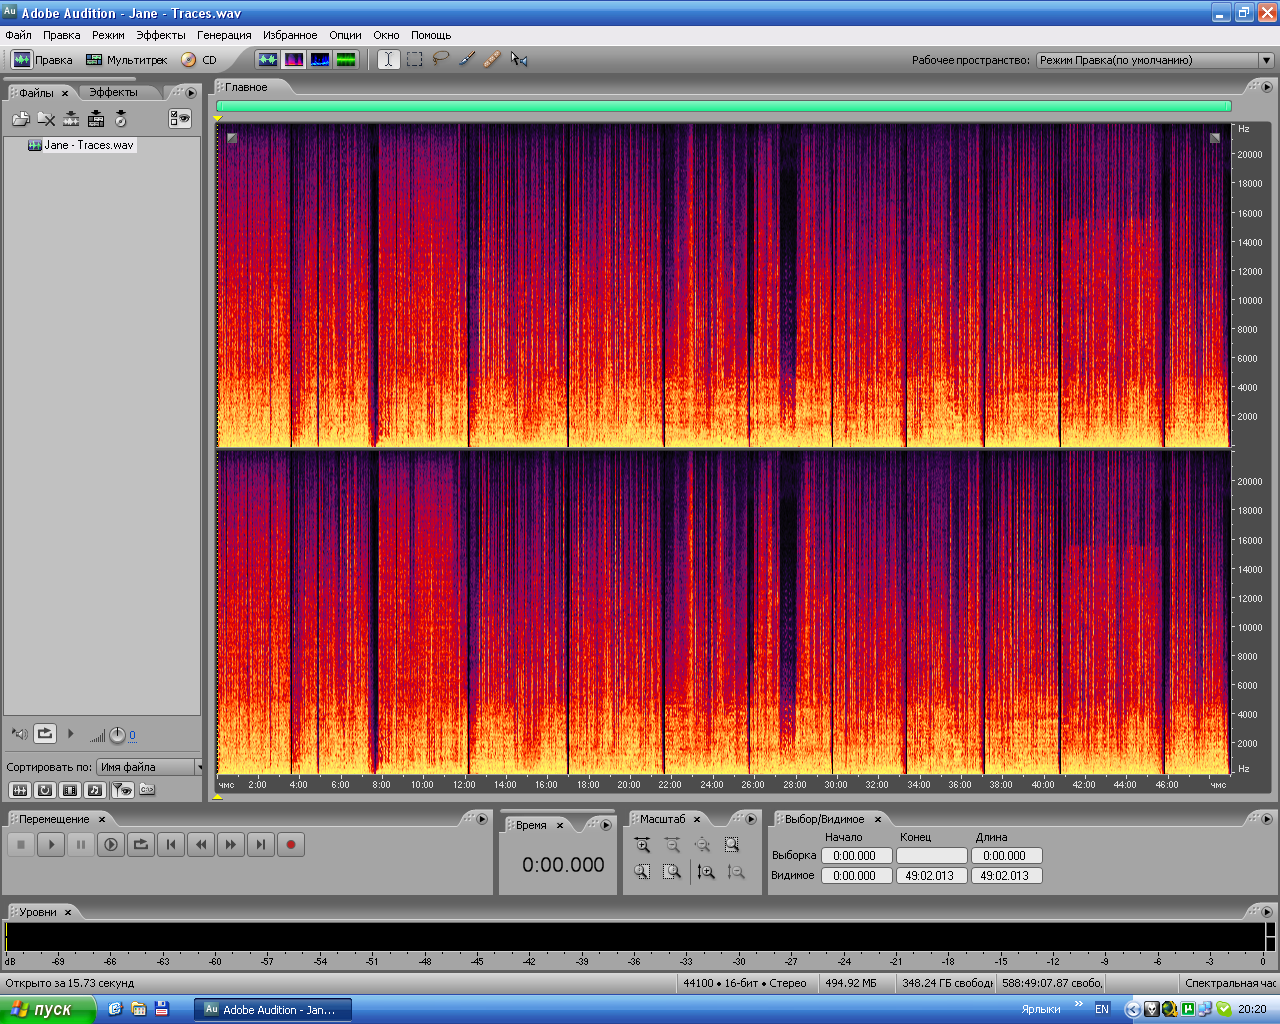Click the file path folder icon

coord(147,790)
